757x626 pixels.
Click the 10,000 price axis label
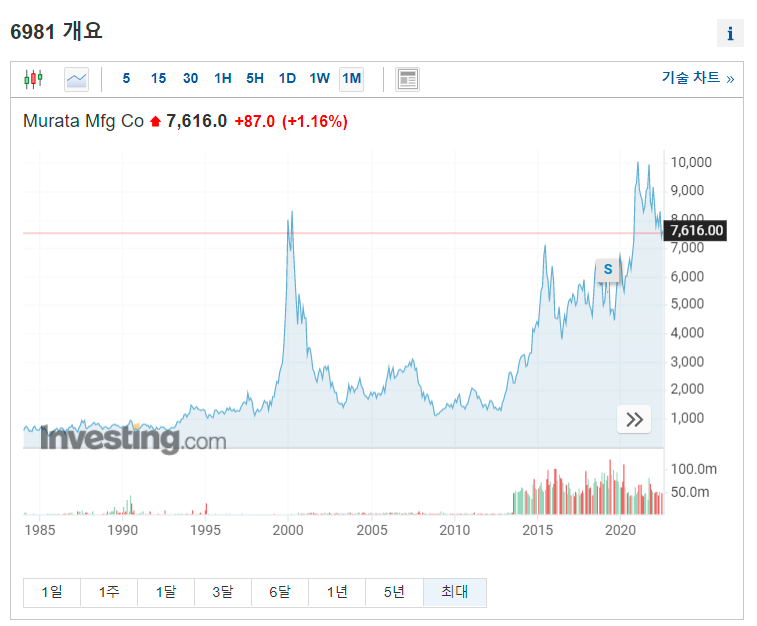pyautogui.click(x=691, y=163)
